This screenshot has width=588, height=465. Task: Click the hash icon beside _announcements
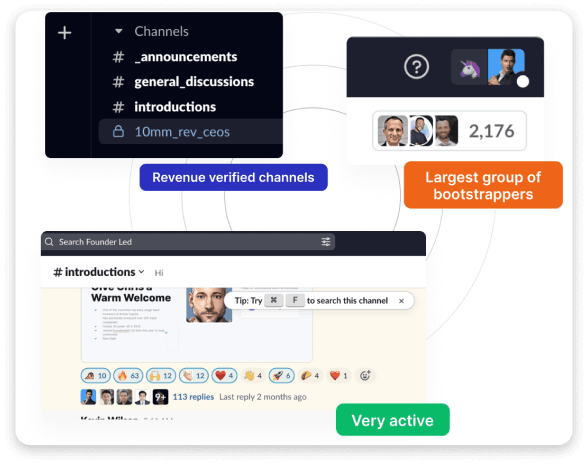tap(118, 57)
